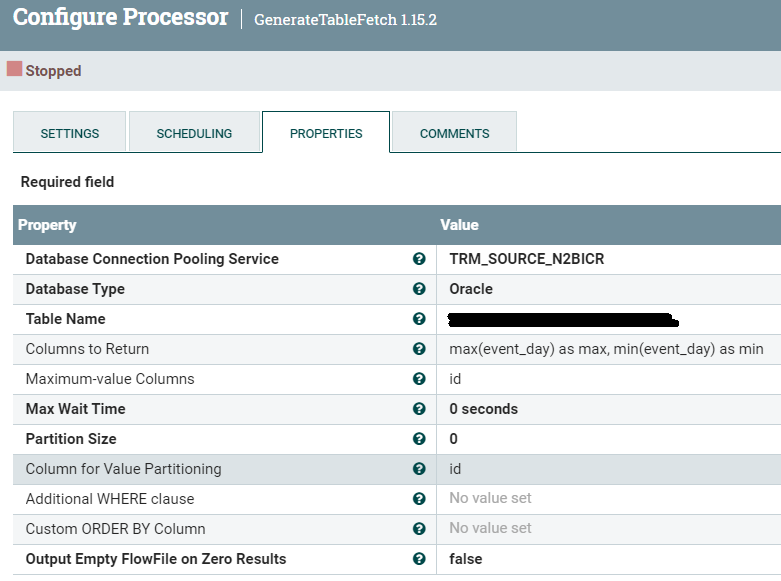Click help icon beside Table Name

point(419,319)
